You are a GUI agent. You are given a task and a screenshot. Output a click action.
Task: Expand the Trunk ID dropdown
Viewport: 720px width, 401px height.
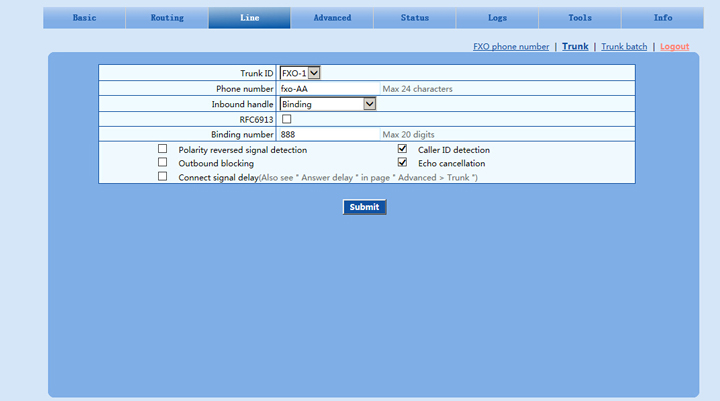(300, 73)
